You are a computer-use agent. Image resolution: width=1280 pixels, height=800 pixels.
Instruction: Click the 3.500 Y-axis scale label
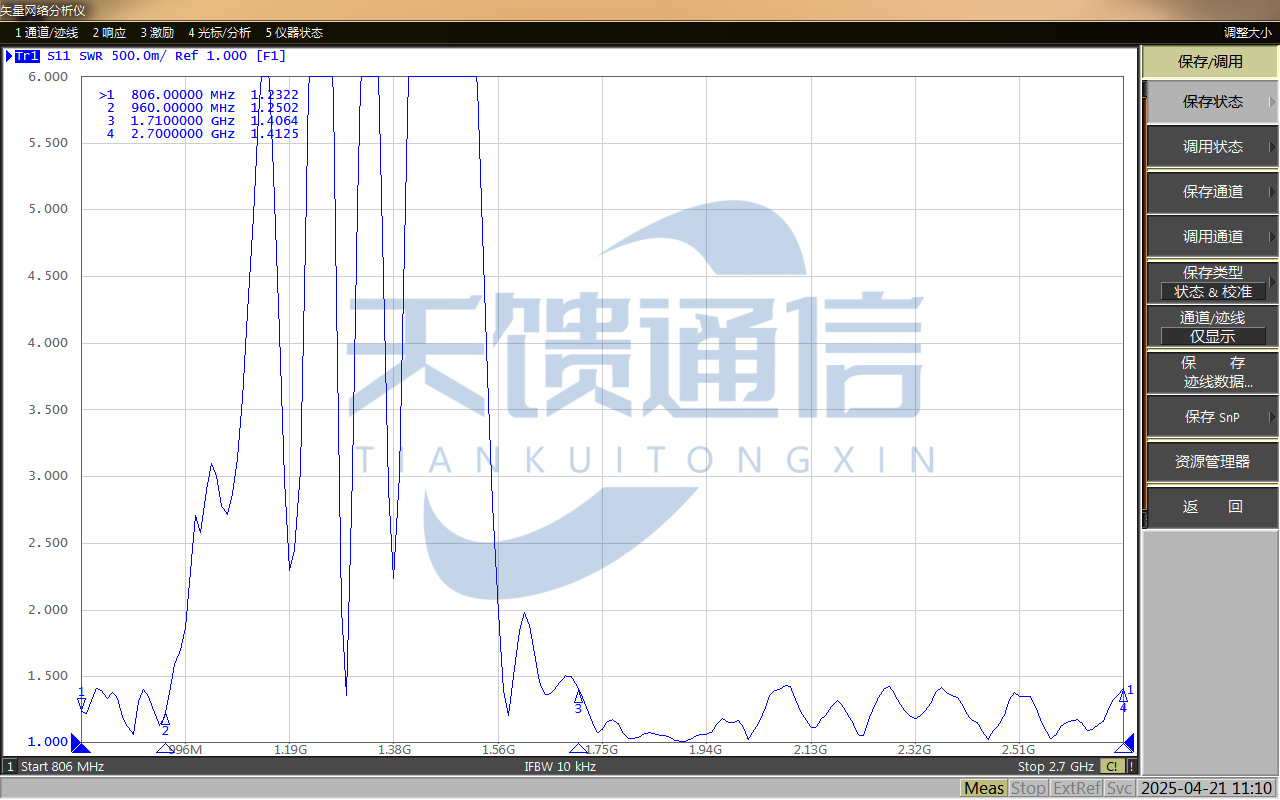tap(49, 409)
